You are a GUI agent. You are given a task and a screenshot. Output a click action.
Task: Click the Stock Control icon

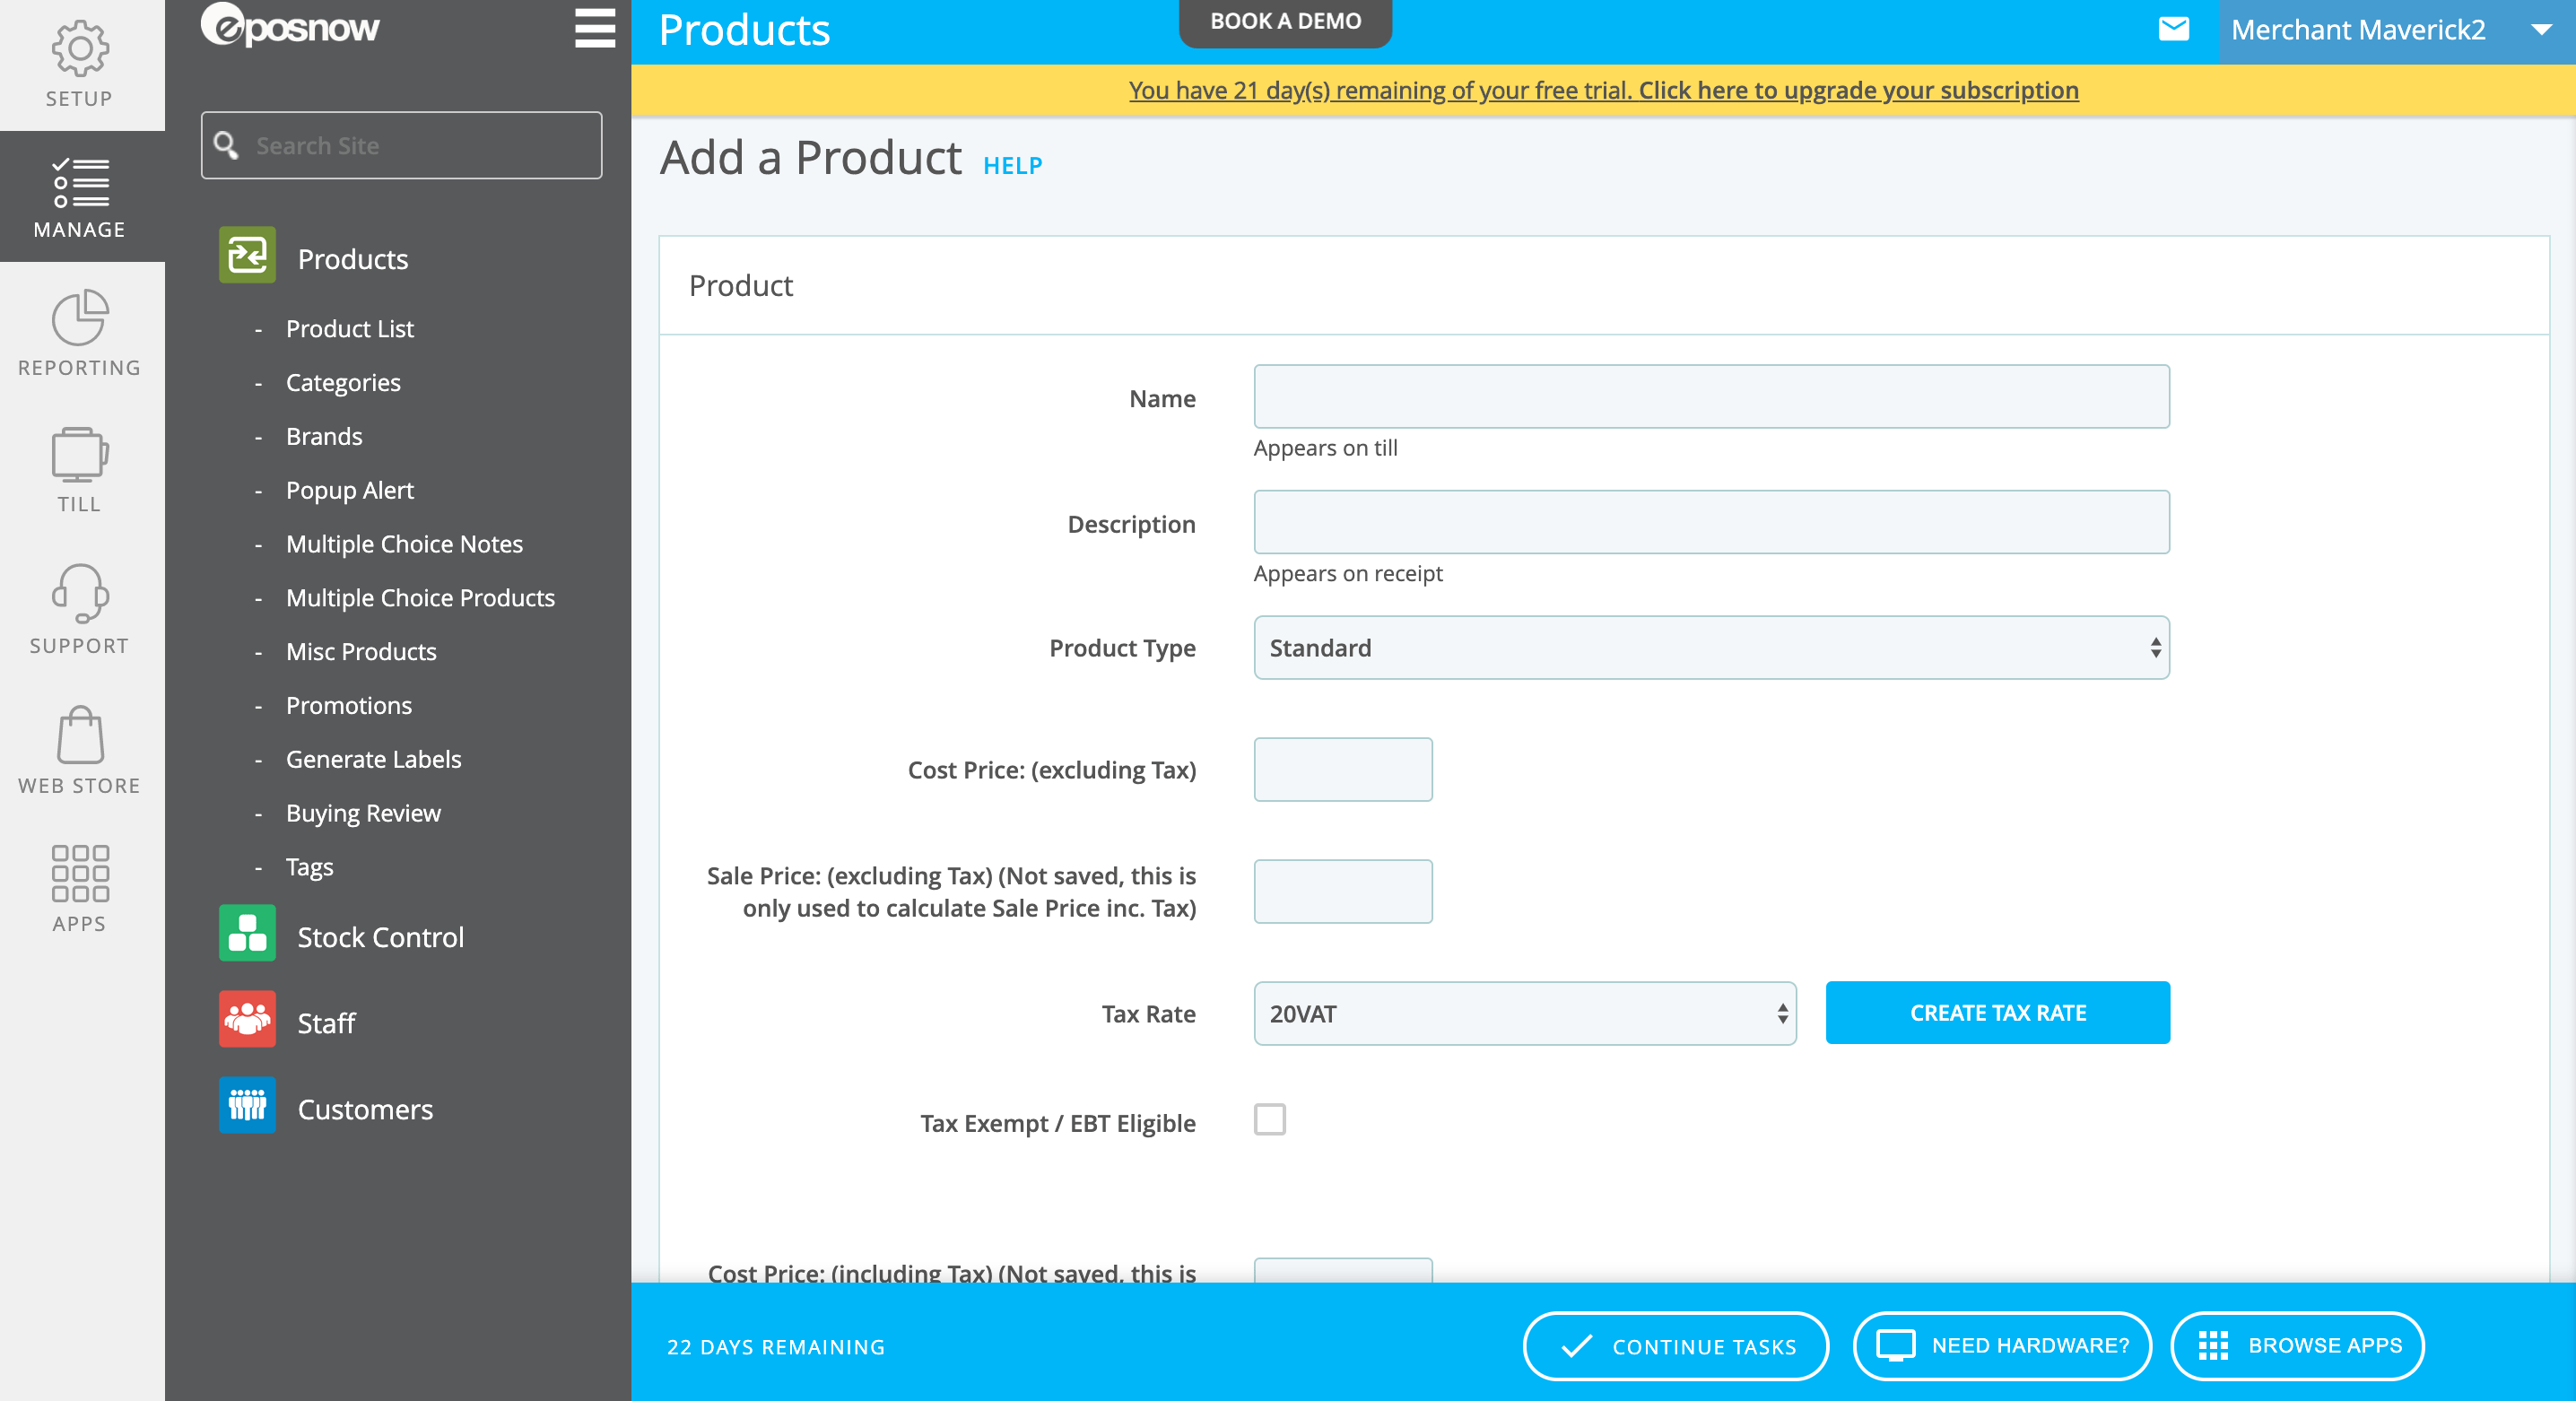(x=245, y=937)
